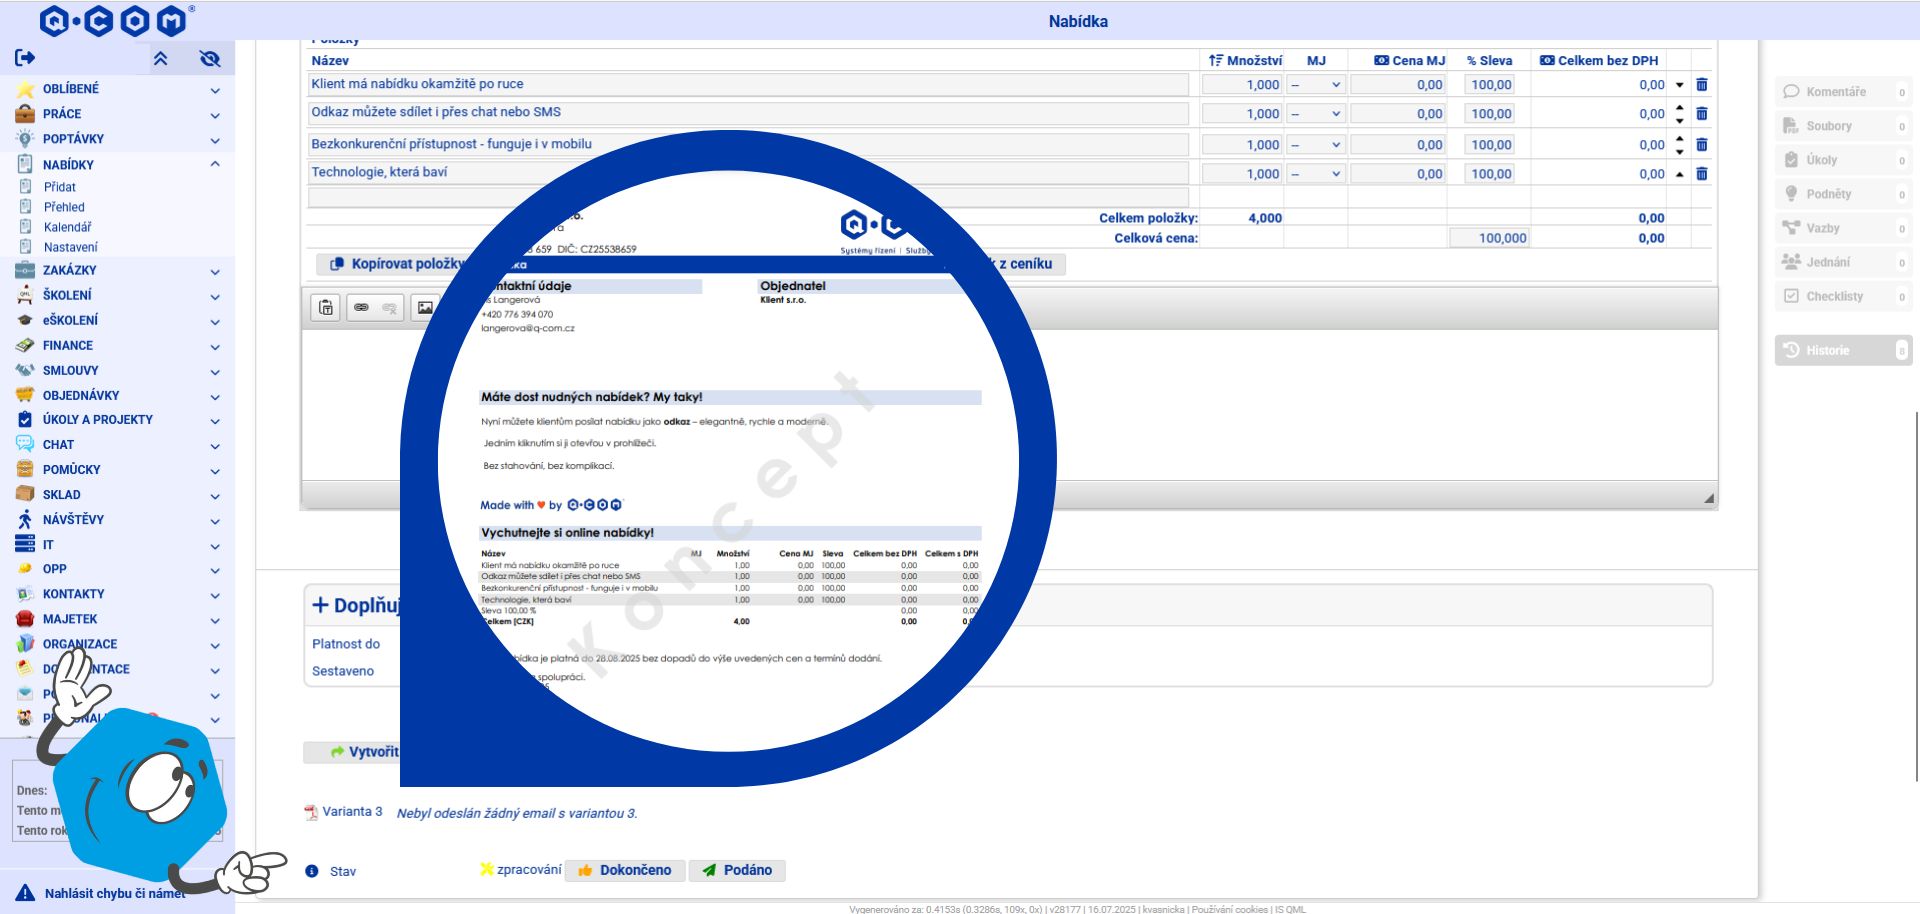Click the Podáno status button
The height and width of the screenshot is (914, 1920).
point(737,870)
